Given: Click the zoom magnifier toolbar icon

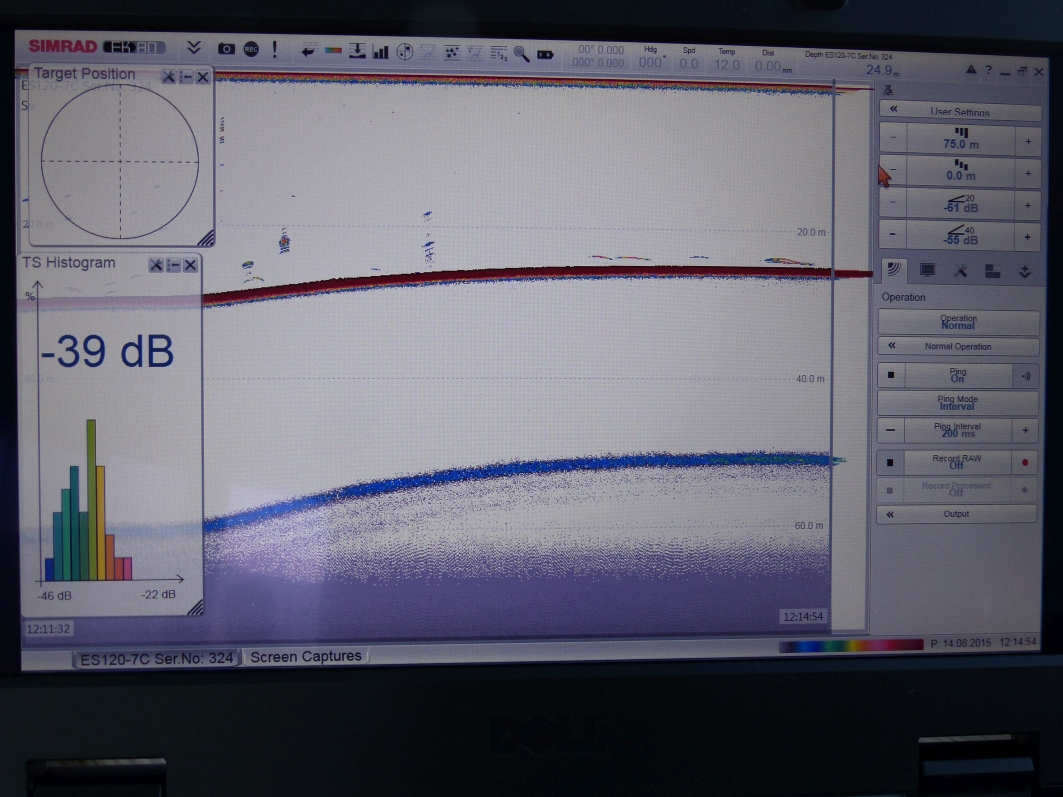Looking at the screenshot, I should coord(521,52).
